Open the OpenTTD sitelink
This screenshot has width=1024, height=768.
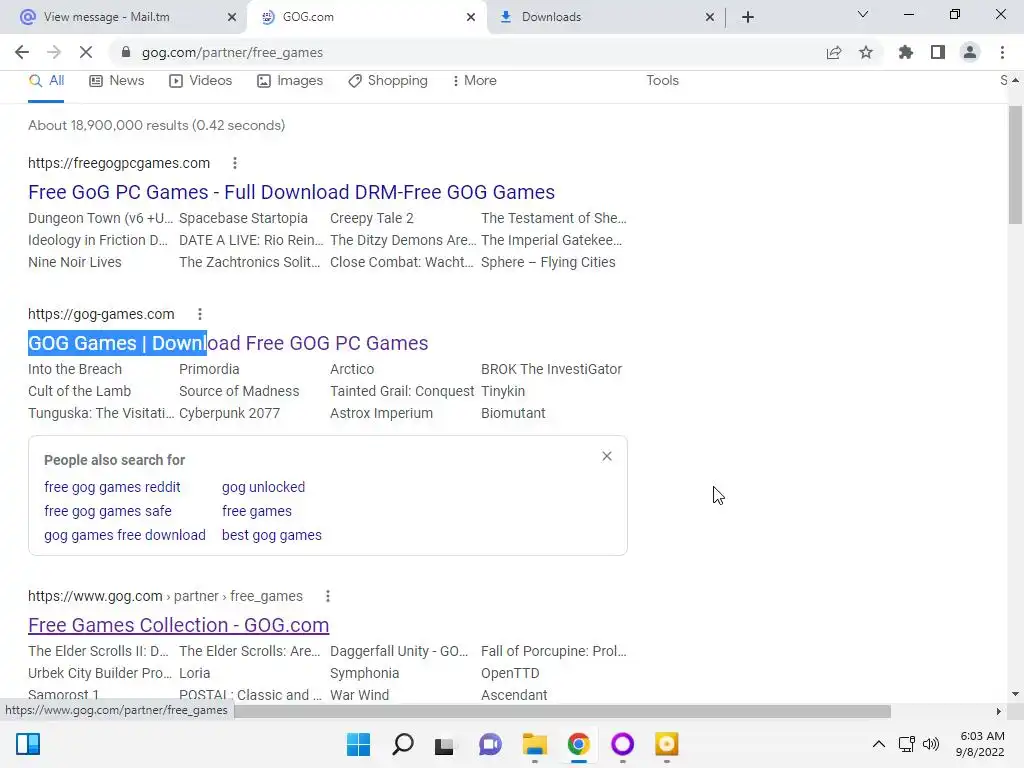[510, 673]
